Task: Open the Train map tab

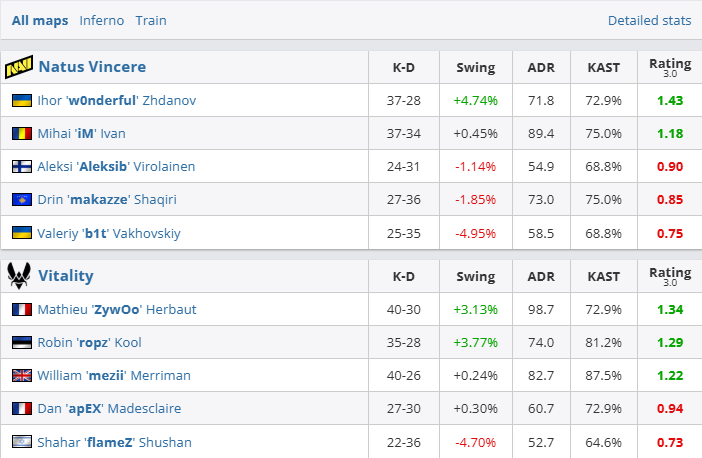Action: pyautogui.click(x=151, y=20)
